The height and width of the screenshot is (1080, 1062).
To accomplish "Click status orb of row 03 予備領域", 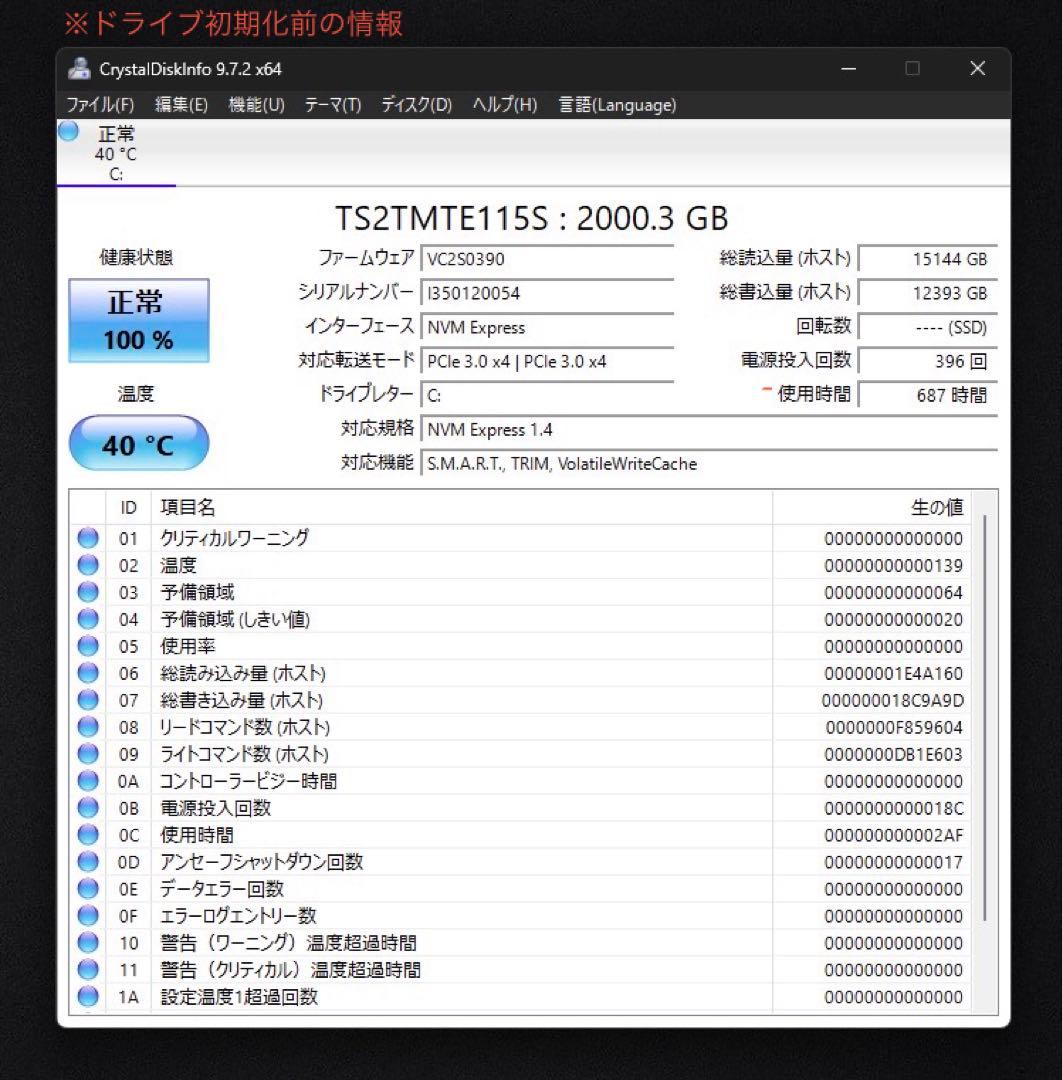I will [x=88, y=592].
